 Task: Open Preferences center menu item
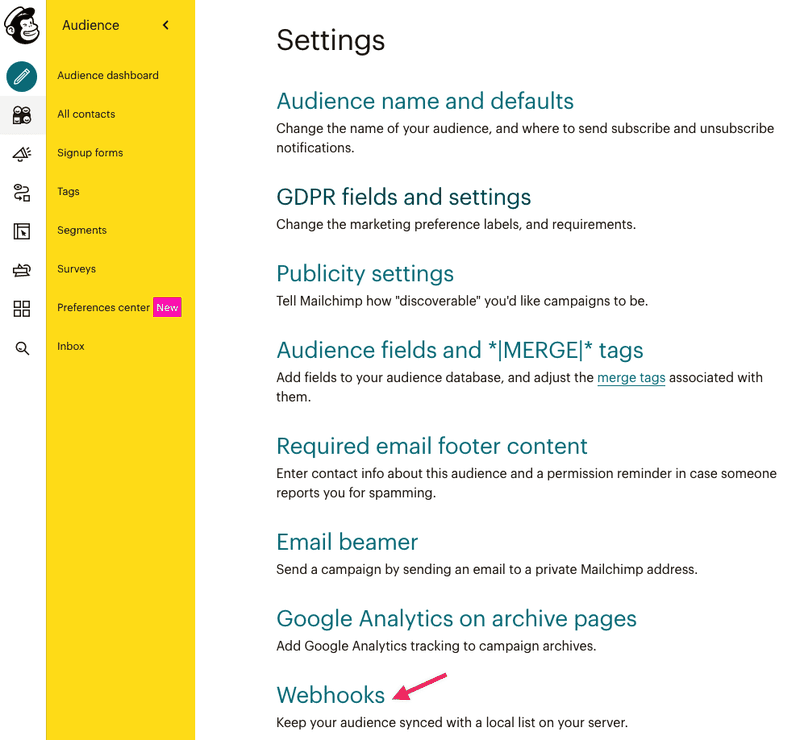coord(104,308)
